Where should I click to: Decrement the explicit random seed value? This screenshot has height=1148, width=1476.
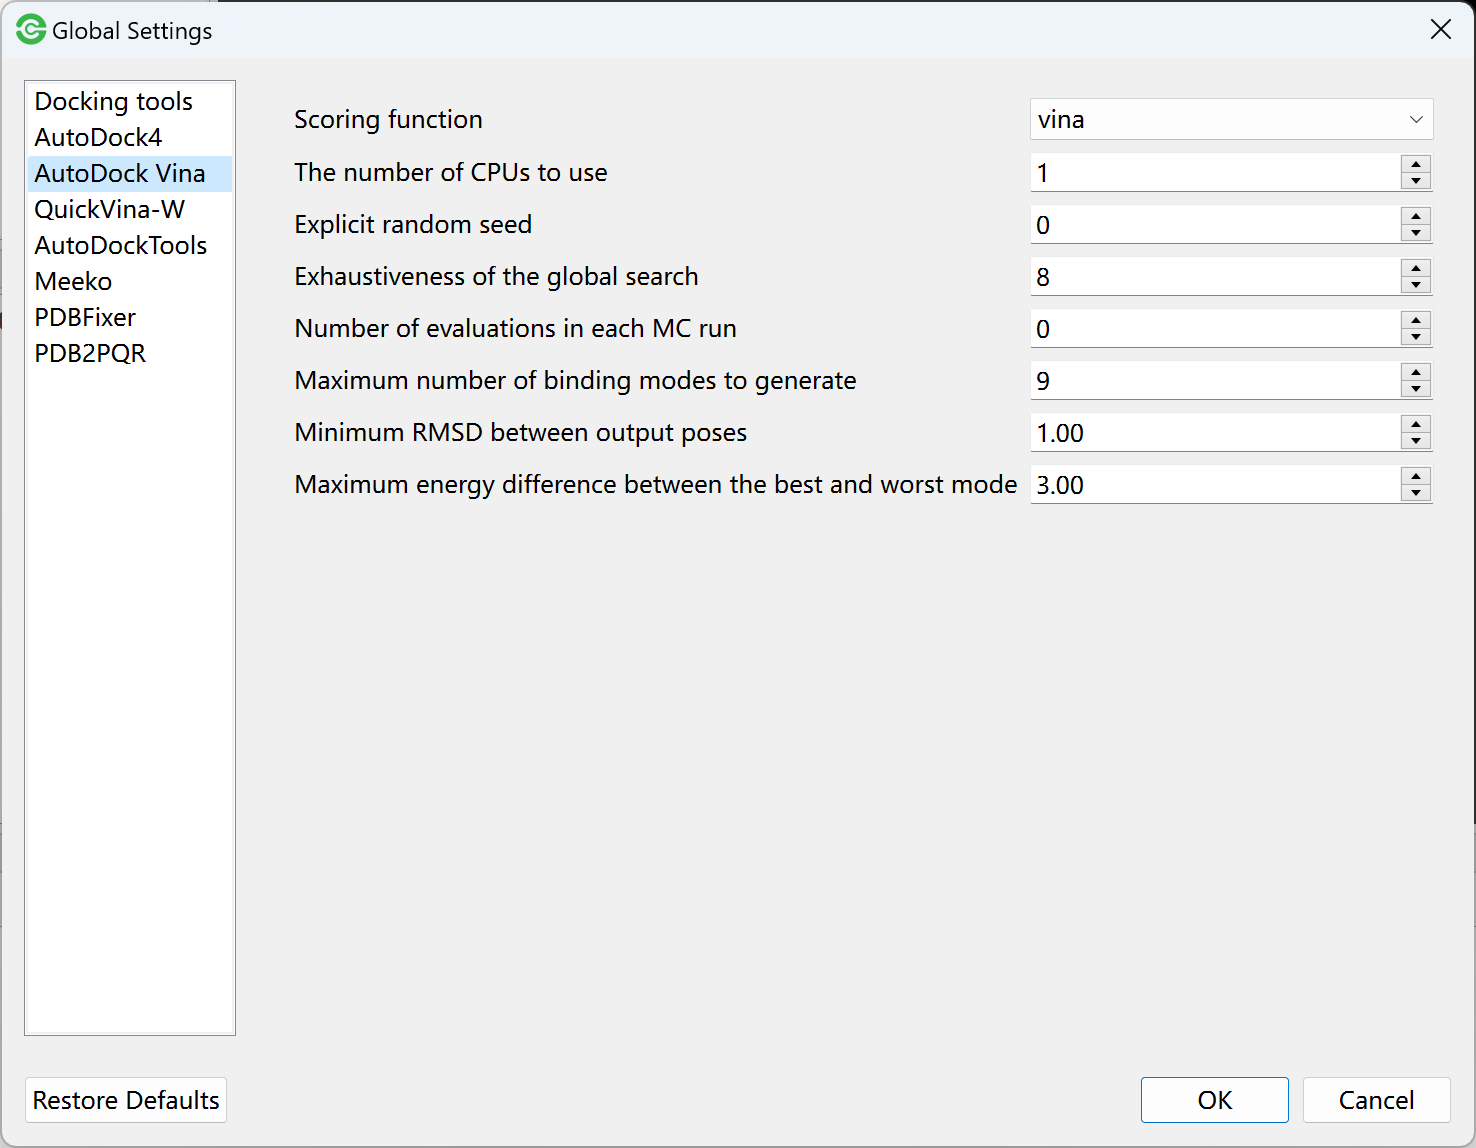pyautogui.click(x=1416, y=233)
